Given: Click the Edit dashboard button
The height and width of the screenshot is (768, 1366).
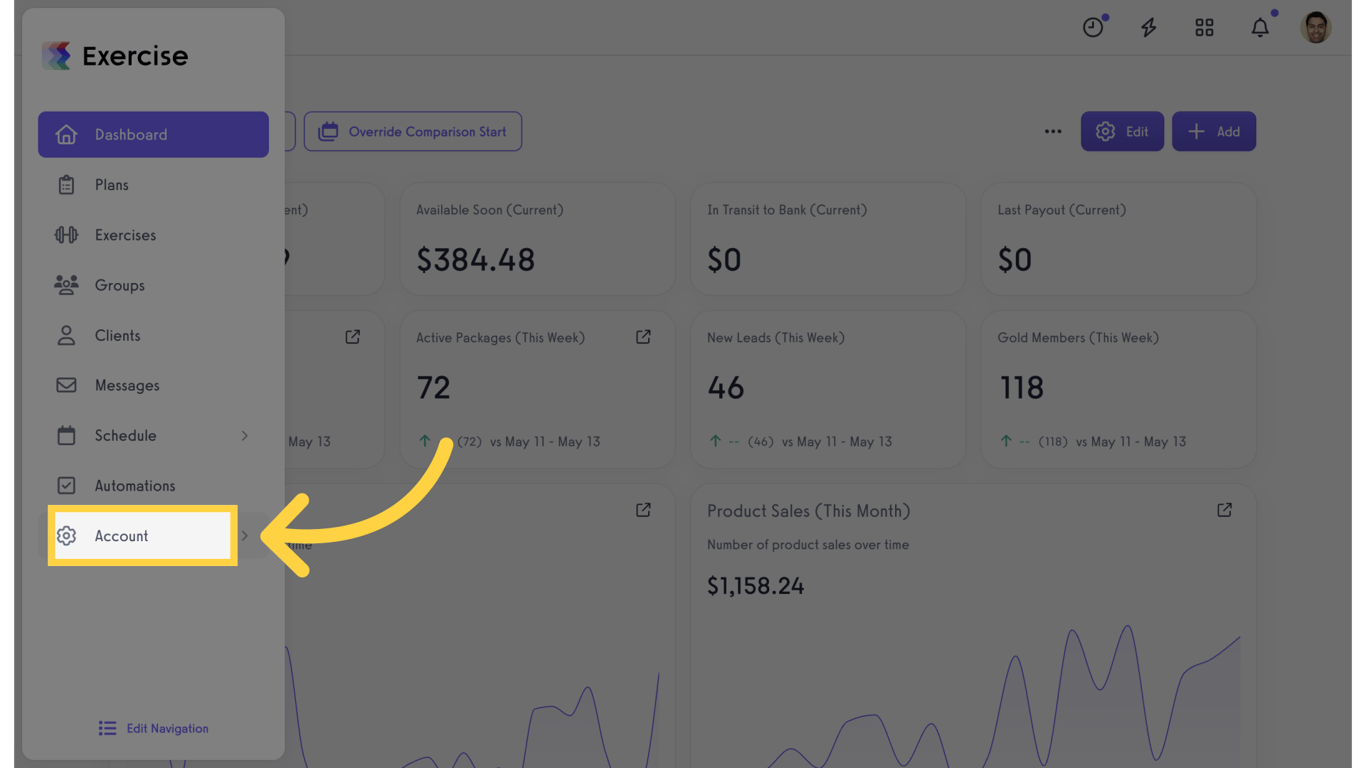Looking at the screenshot, I should click(x=1122, y=131).
